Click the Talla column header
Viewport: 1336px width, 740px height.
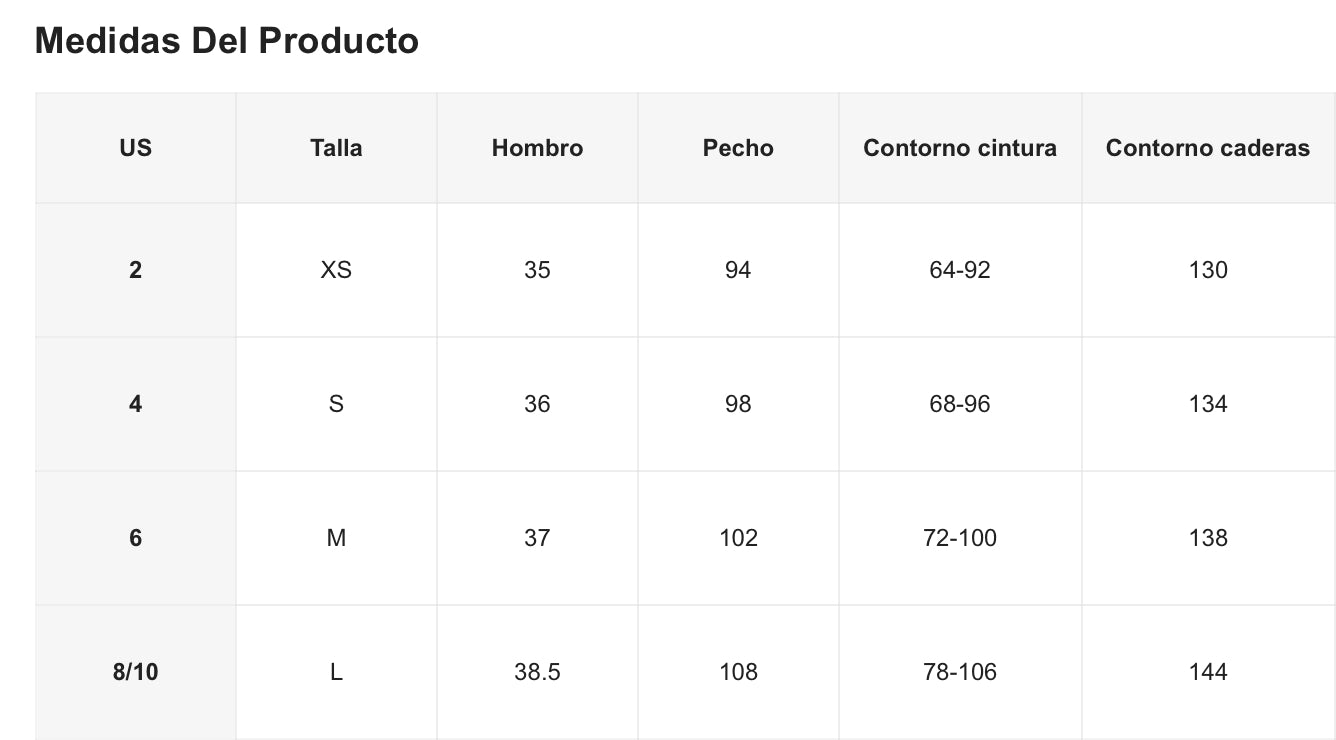(x=336, y=148)
